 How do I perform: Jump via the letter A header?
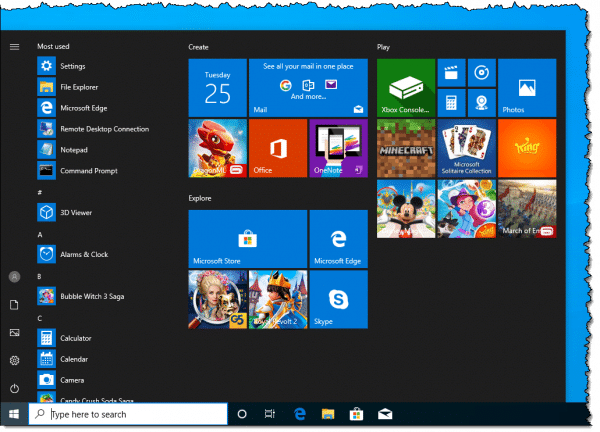pos(40,235)
